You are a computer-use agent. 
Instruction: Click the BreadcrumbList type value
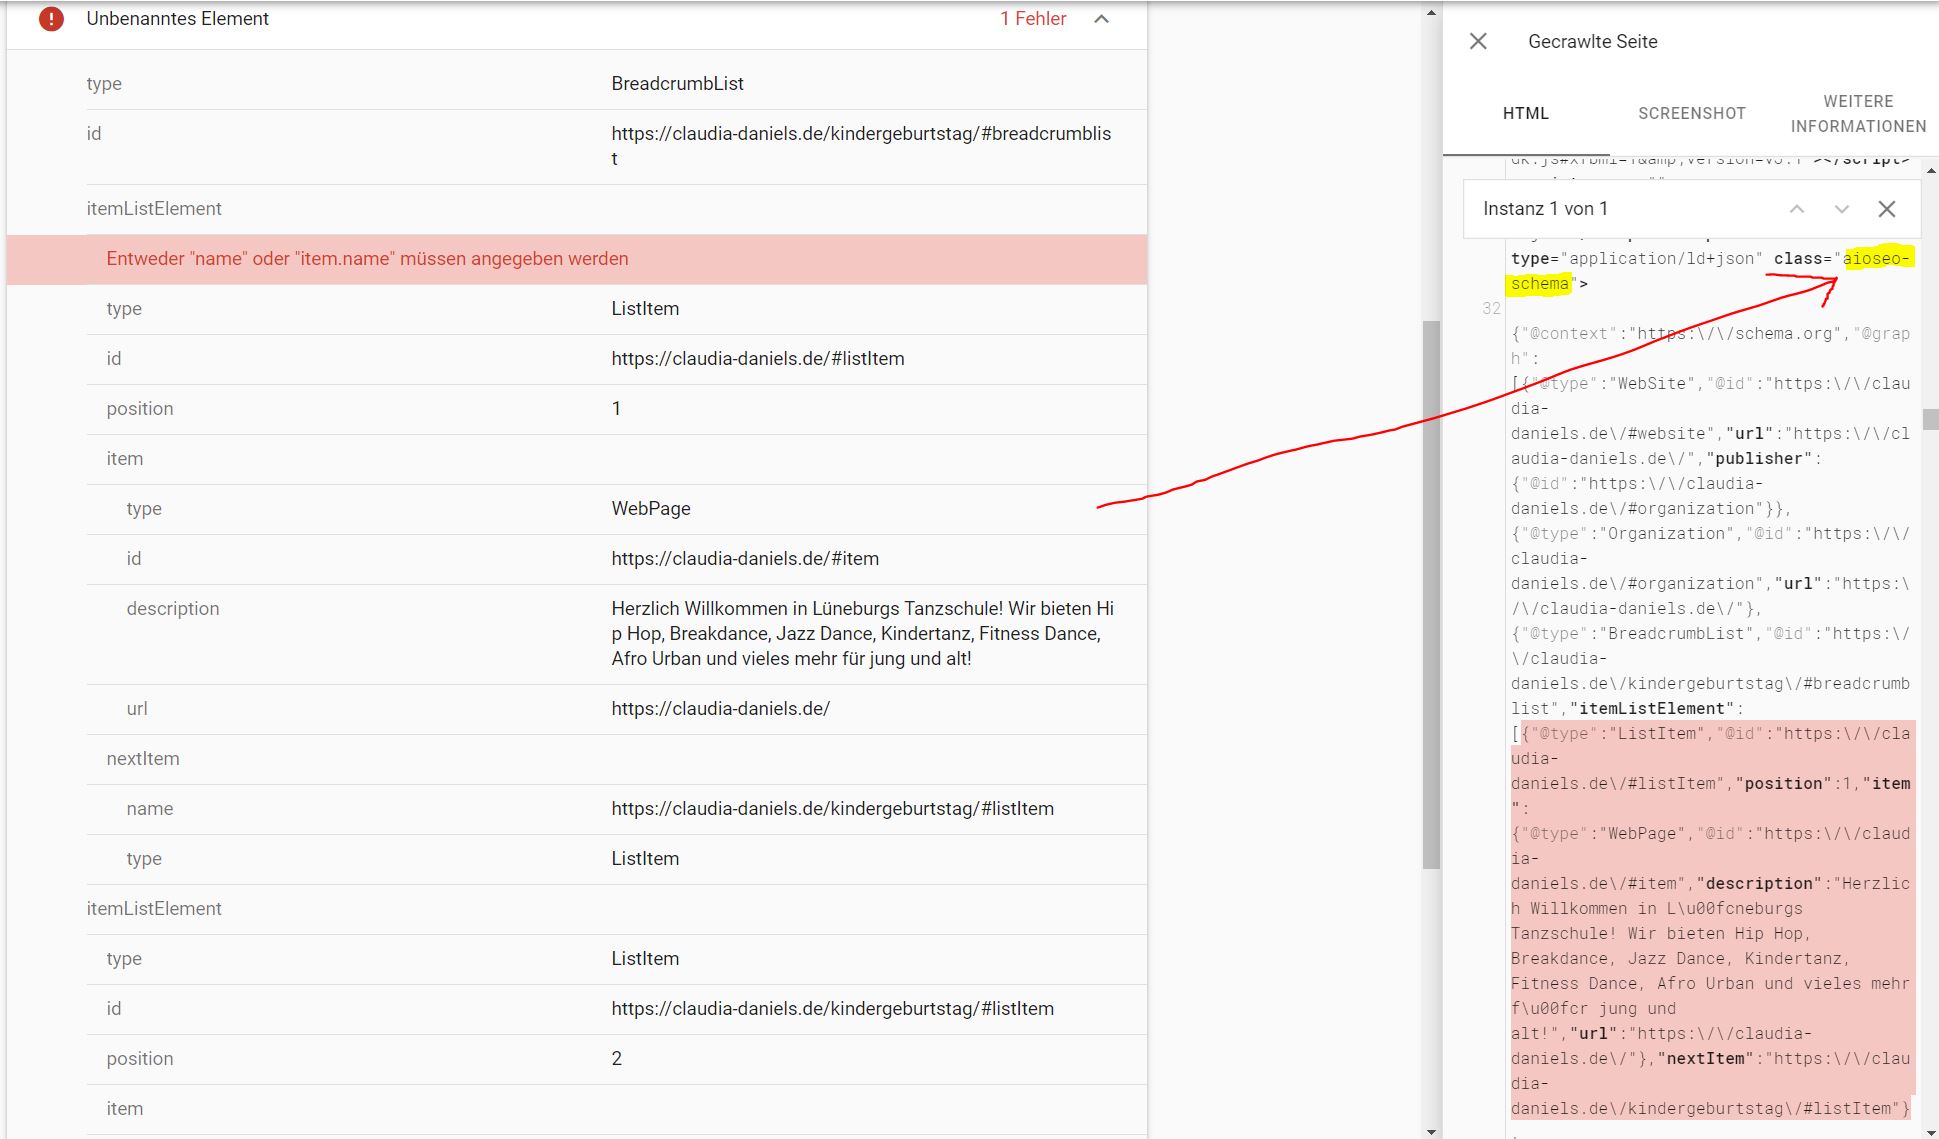coord(677,84)
